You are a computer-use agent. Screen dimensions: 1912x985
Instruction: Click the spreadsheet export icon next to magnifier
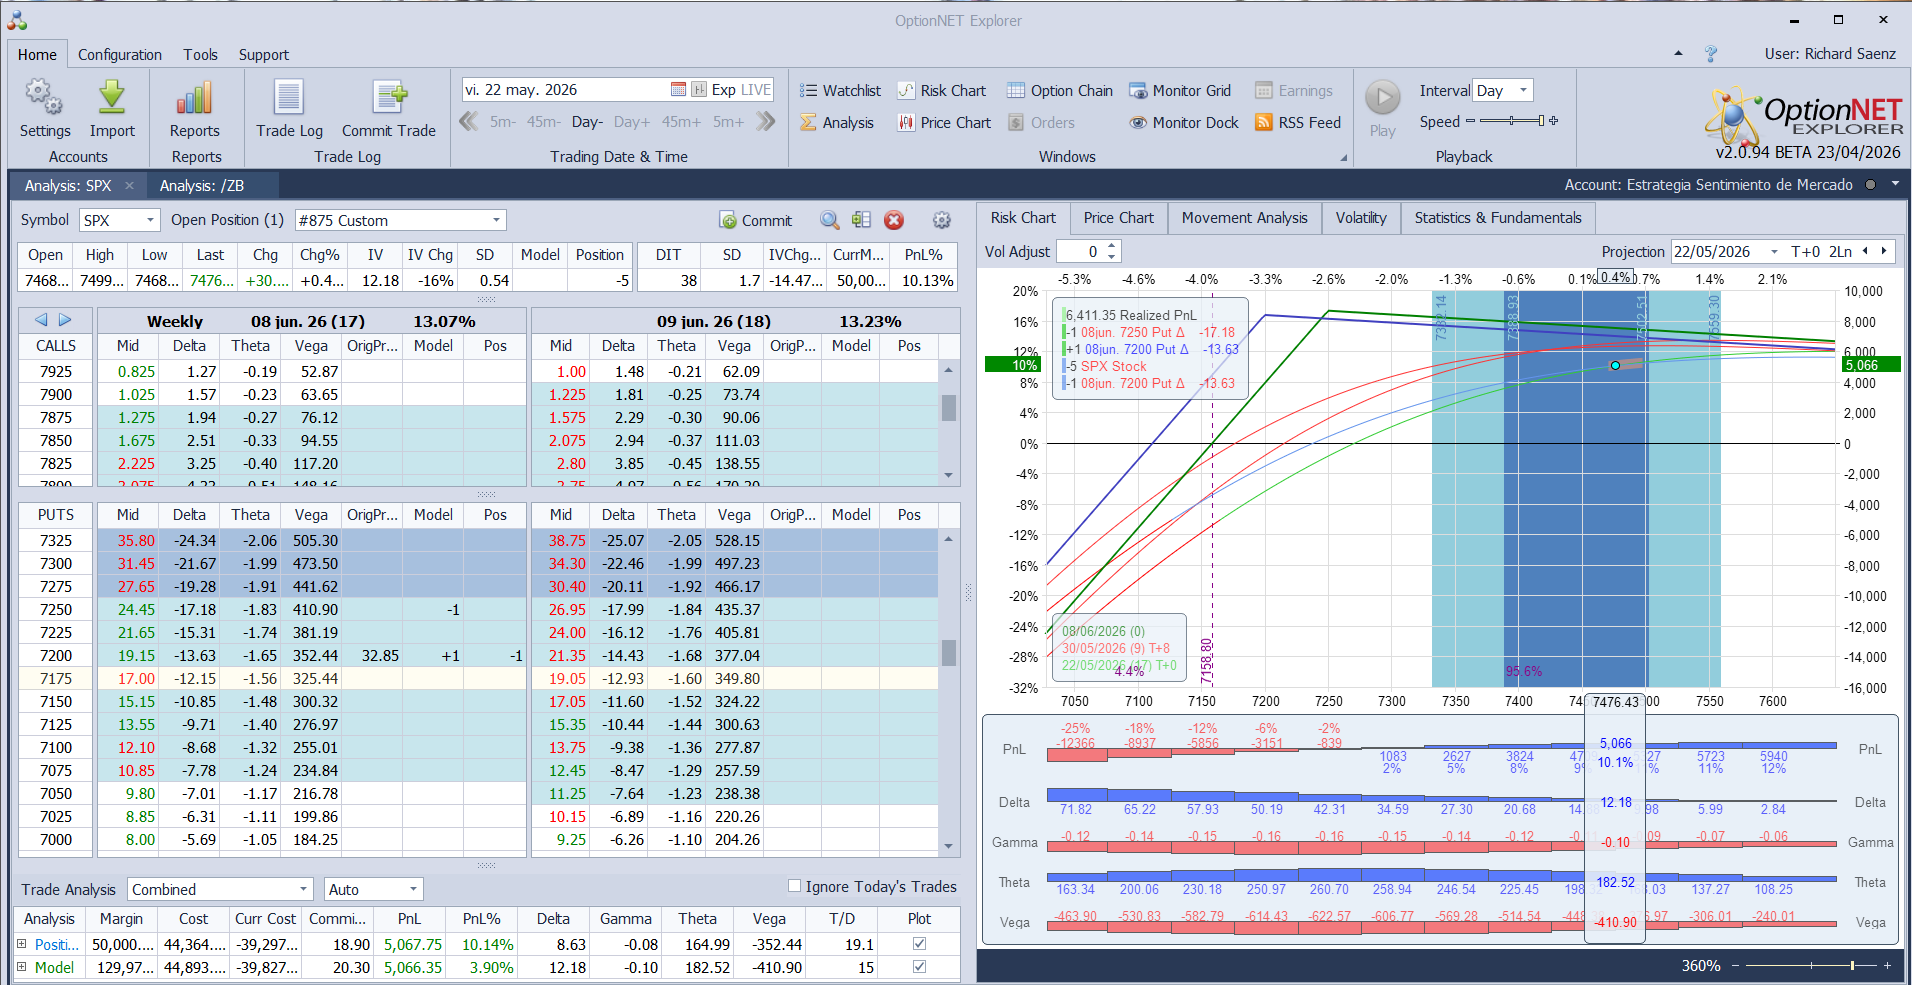click(x=861, y=220)
